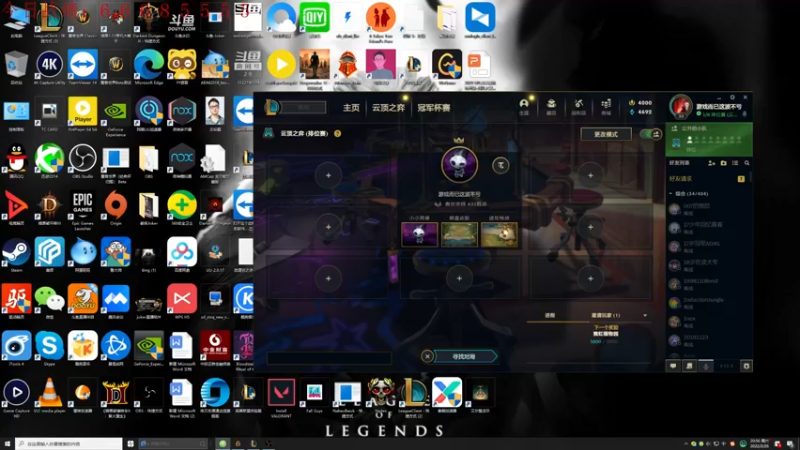Click the yellow question mark help icon
Image resolution: width=800 pixels, height=450 pixels.
337,133
